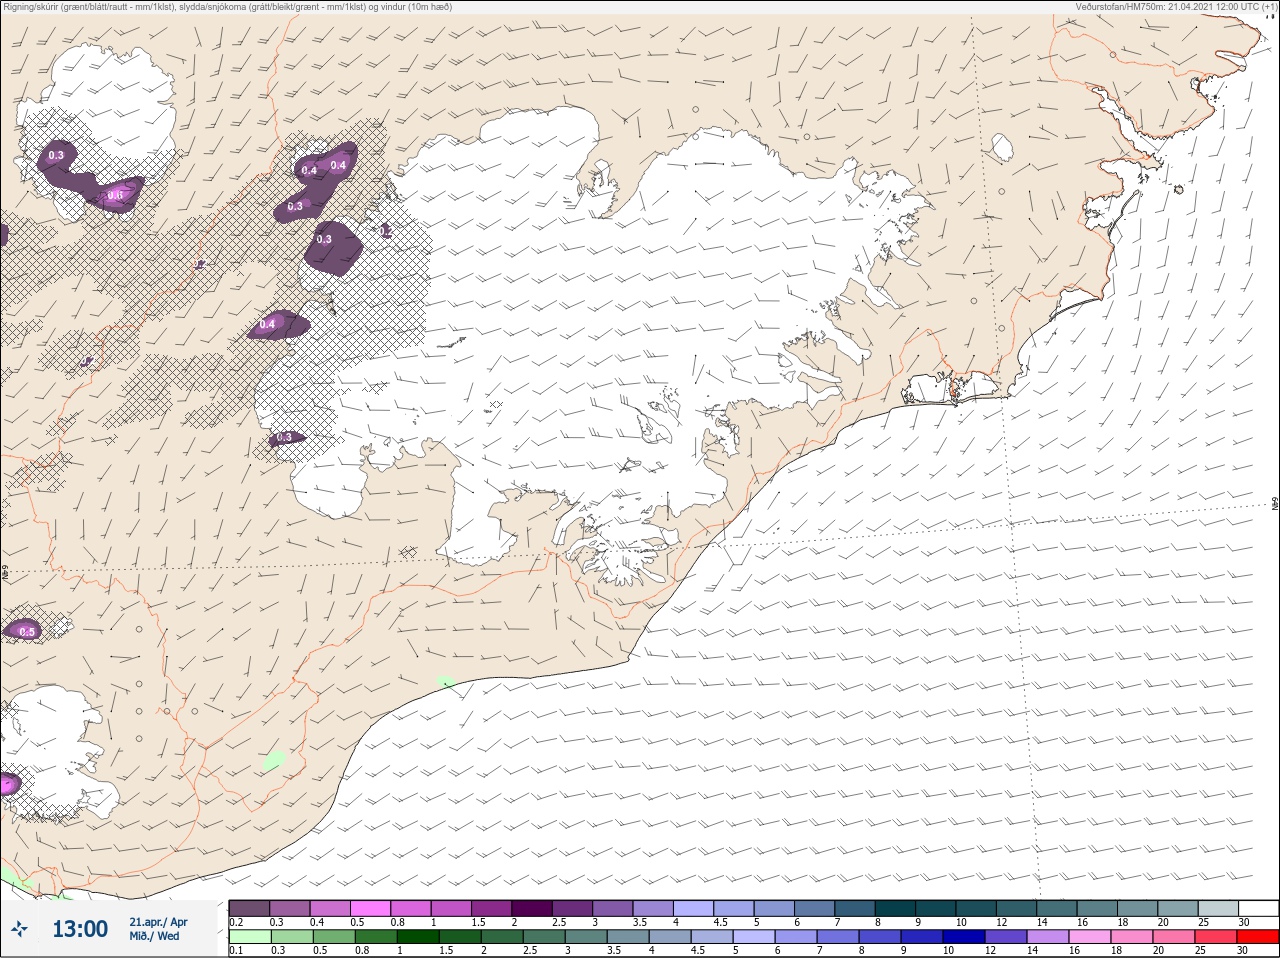Pick the purple-row legend swatch marked 0.5

(371, 908)
